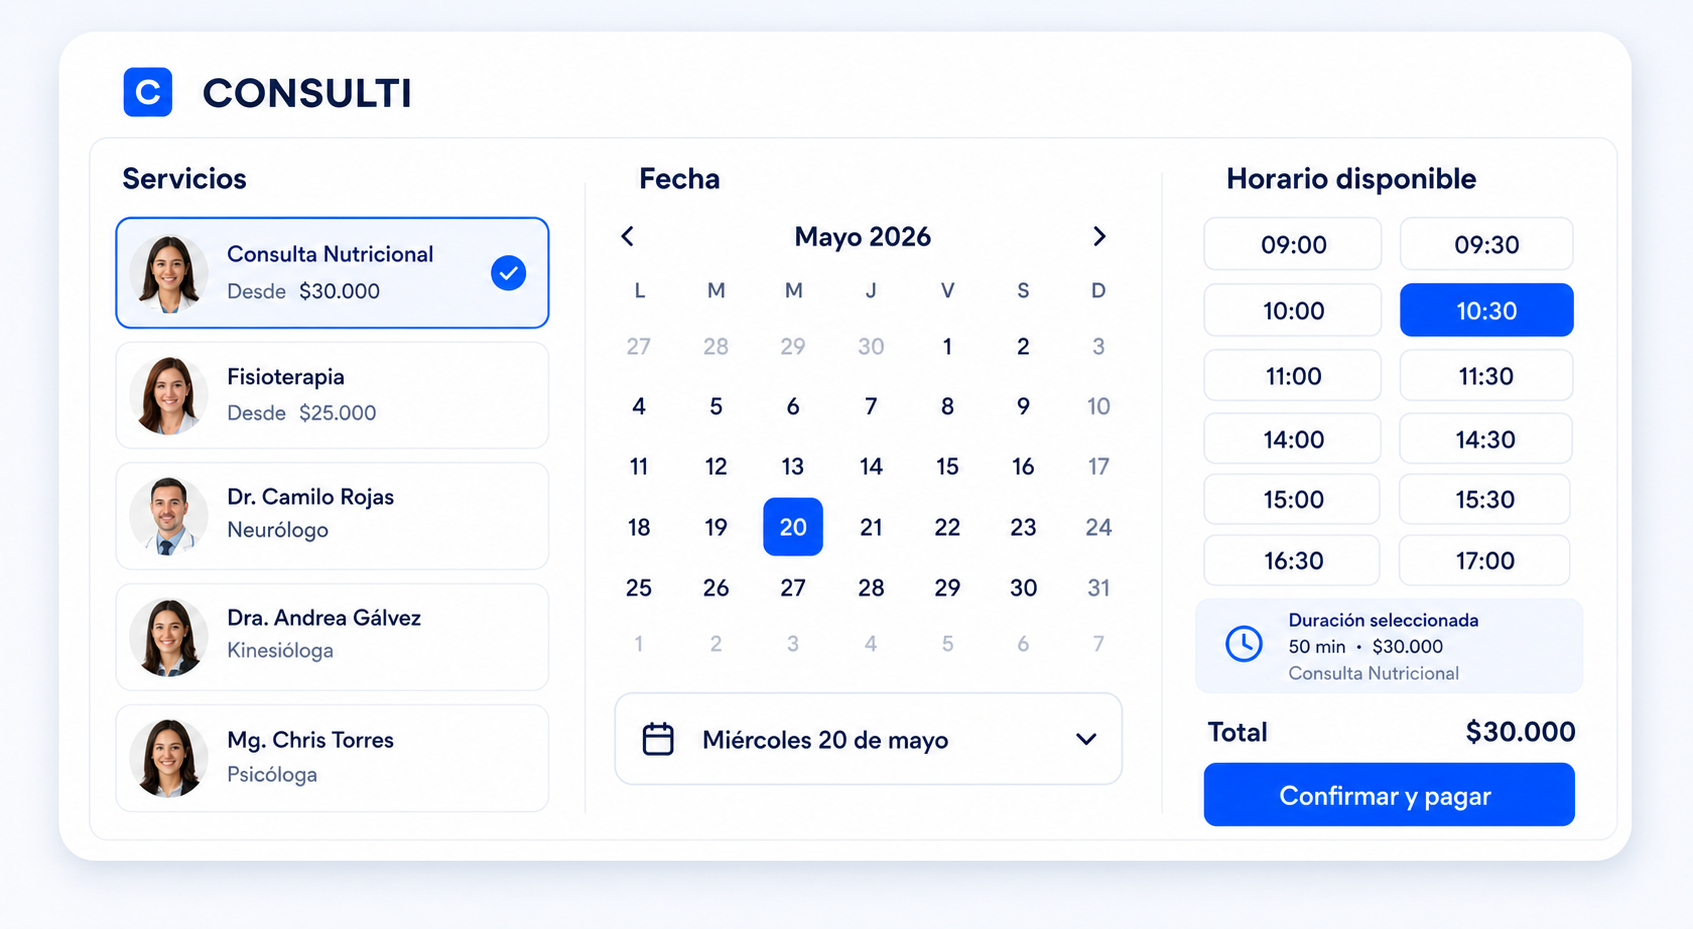Click the Horario disponible heading
The height and width of the screenshot is (929, 1693).
[1351, 179]
